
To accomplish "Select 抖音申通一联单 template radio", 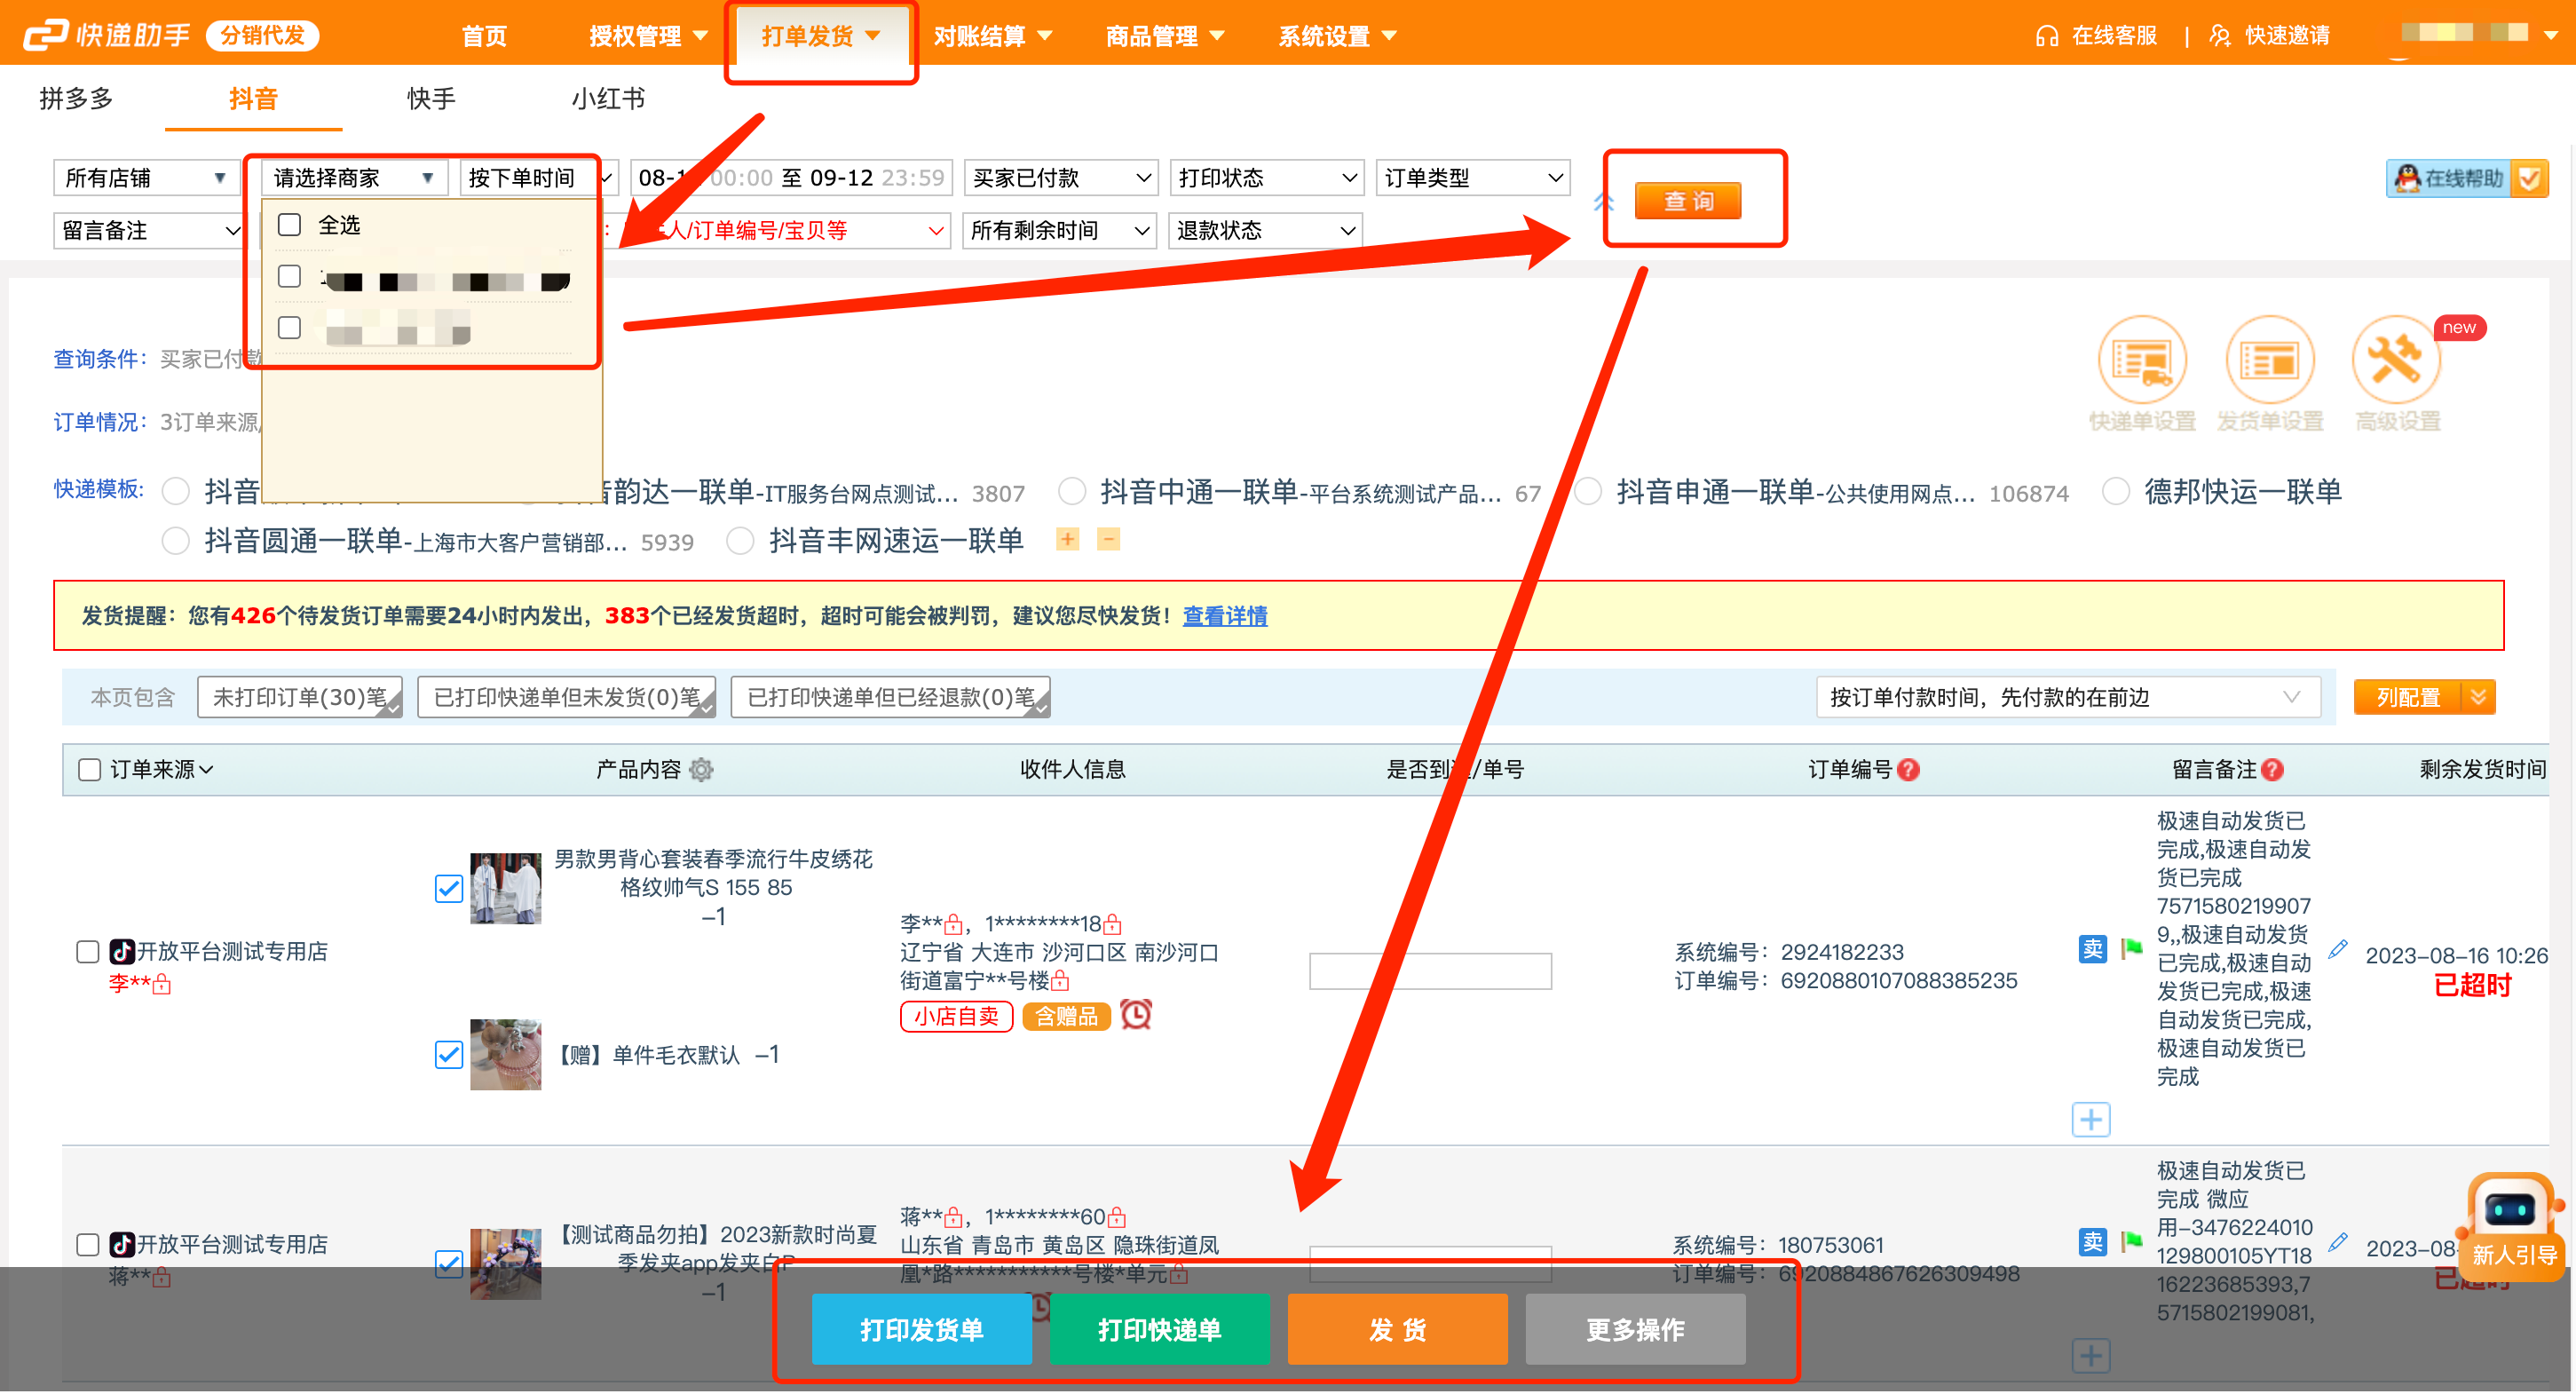I will (1588, 491).
